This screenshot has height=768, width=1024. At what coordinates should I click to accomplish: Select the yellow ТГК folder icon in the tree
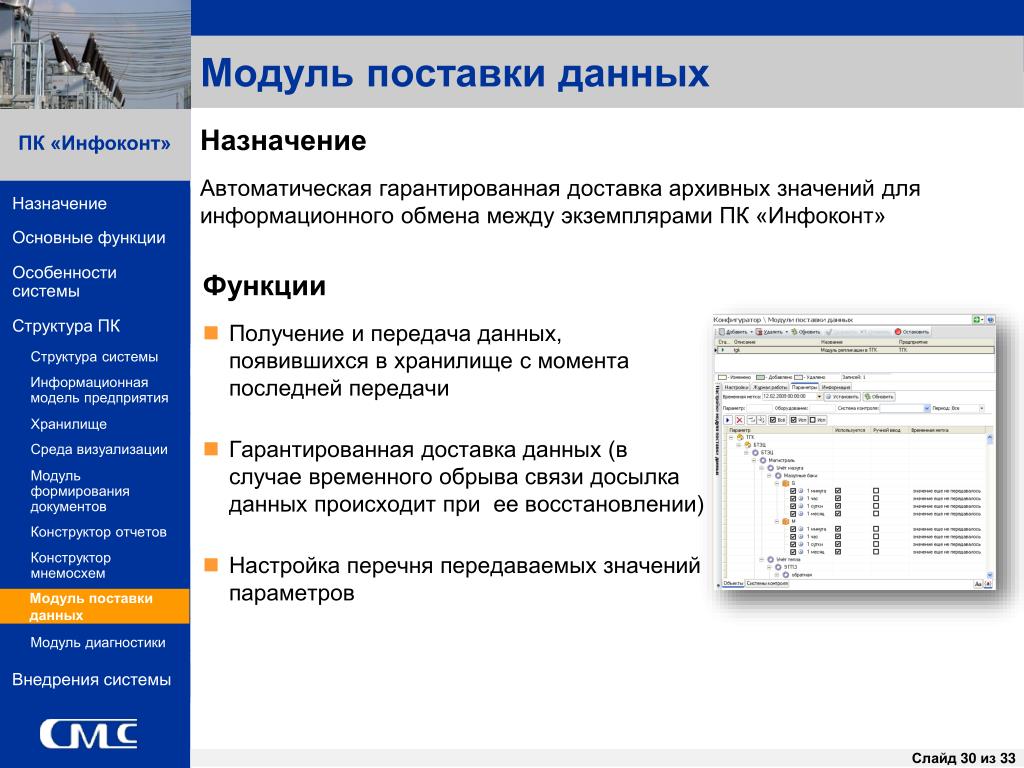pyautogui.click(x=740, y=438)
